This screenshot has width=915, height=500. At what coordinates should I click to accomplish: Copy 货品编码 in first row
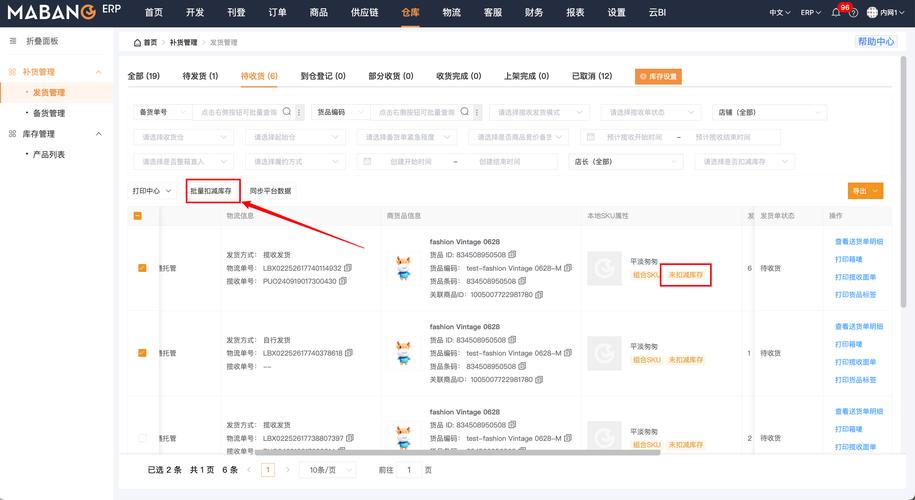[568, 268]
